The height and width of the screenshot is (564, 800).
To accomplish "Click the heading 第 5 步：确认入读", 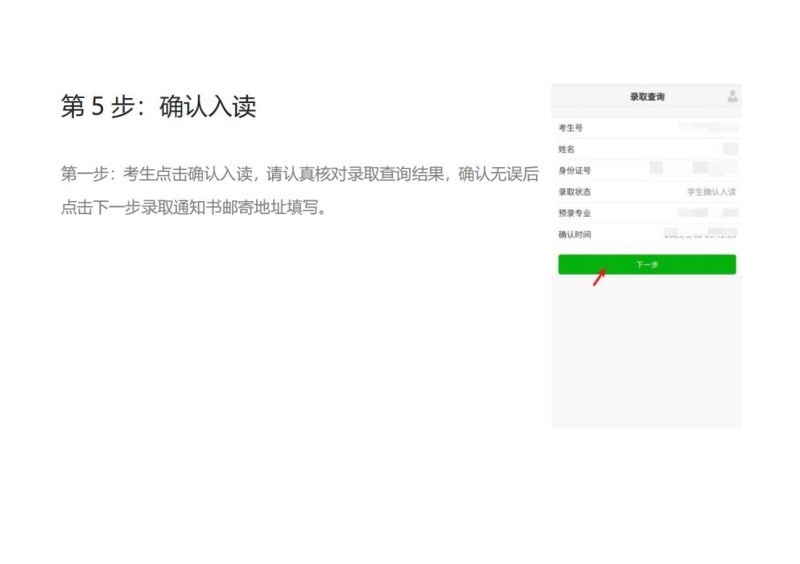I will tap(158, 107).
